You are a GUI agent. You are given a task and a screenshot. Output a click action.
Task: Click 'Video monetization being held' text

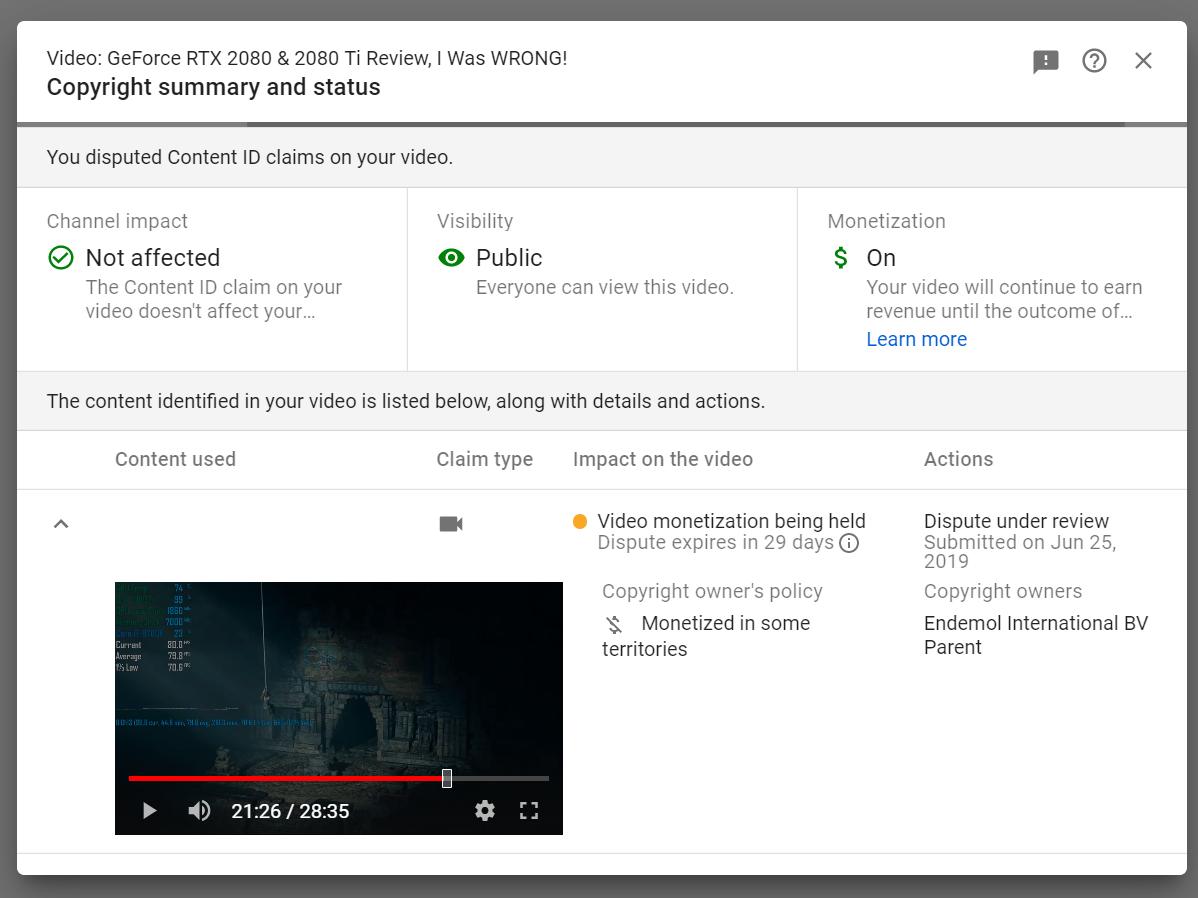(731, 521)
